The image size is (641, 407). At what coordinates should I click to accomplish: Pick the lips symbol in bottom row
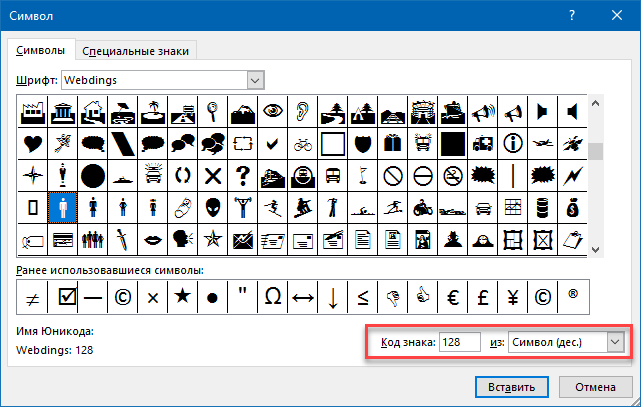click(153, 240)
